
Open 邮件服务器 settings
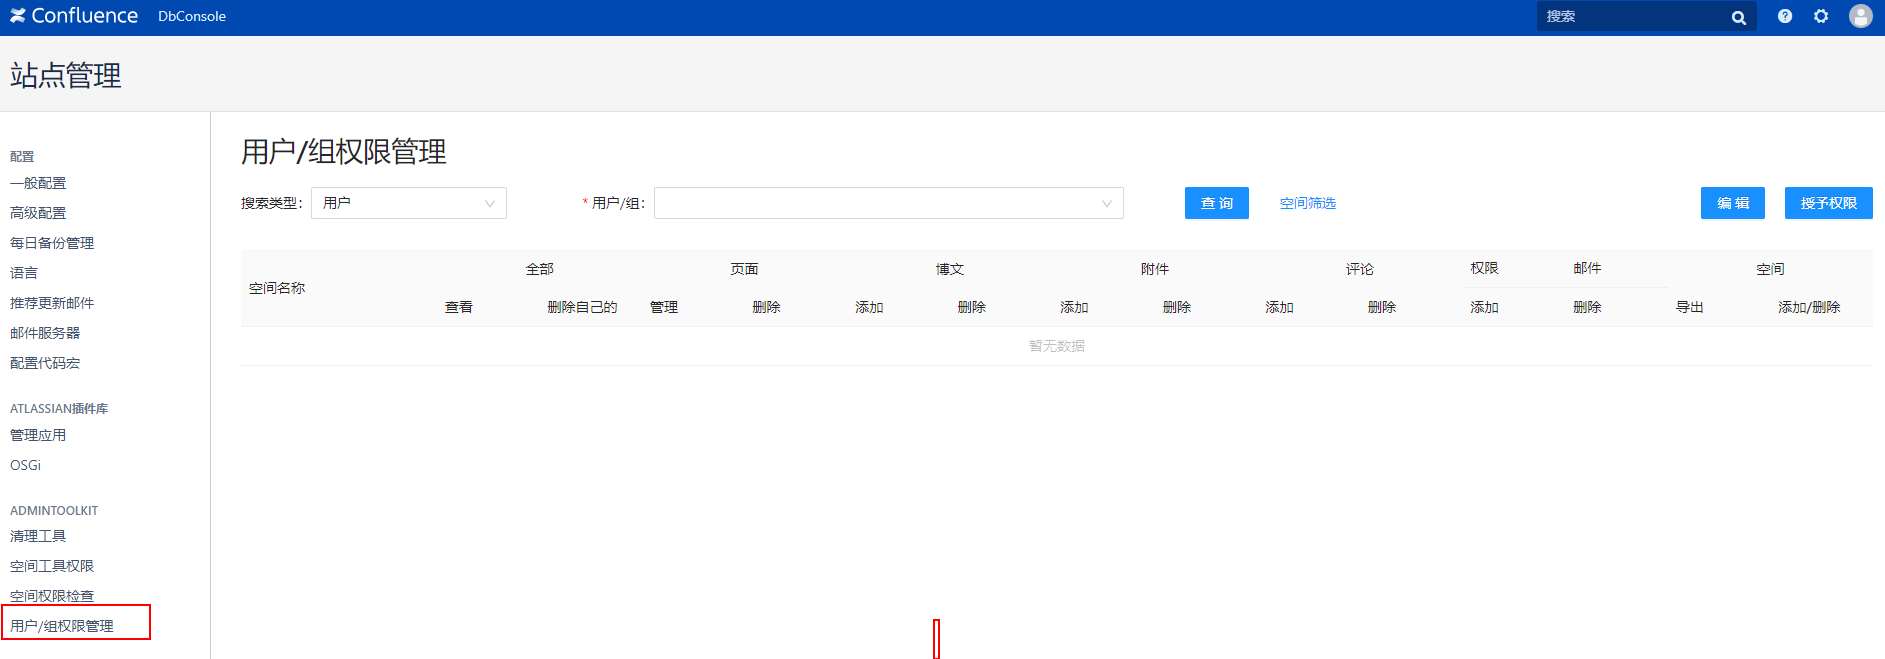(45, 333)
